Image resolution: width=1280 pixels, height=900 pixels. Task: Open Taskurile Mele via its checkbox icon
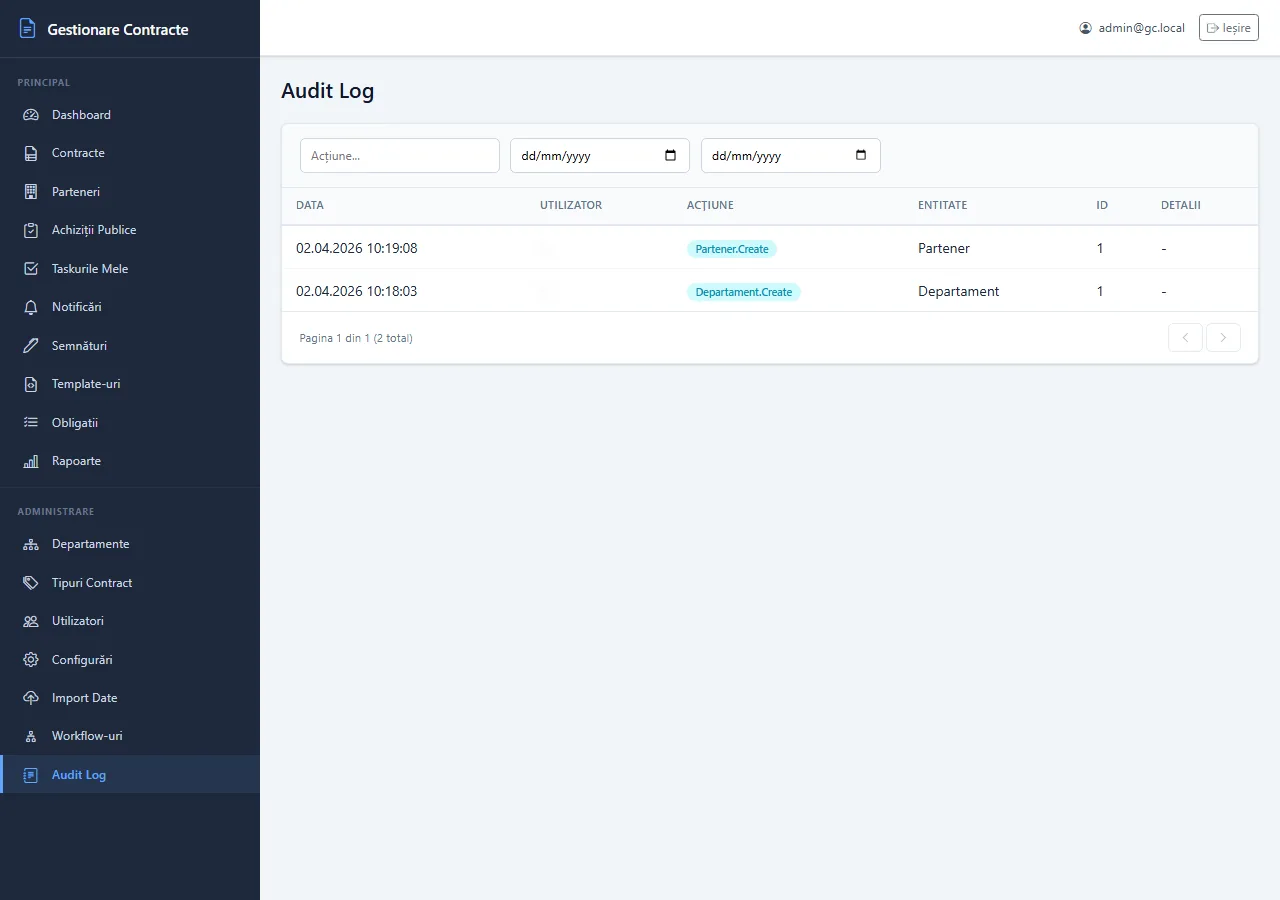click(31, 269)
